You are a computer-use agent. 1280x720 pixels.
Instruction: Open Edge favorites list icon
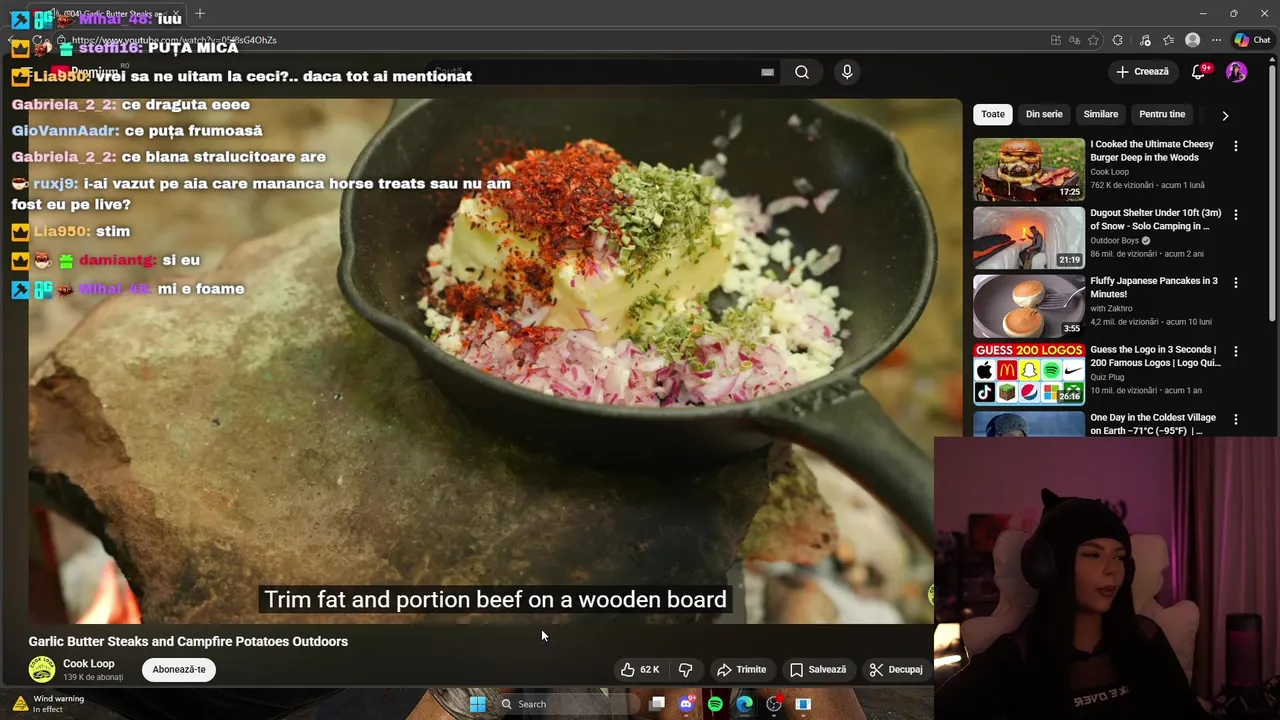1168,40
